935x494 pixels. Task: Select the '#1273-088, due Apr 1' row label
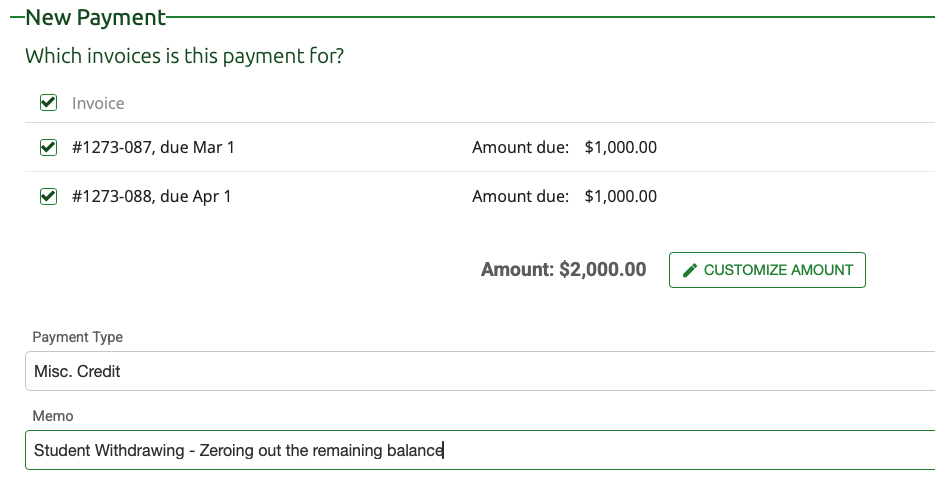(151, 197)
